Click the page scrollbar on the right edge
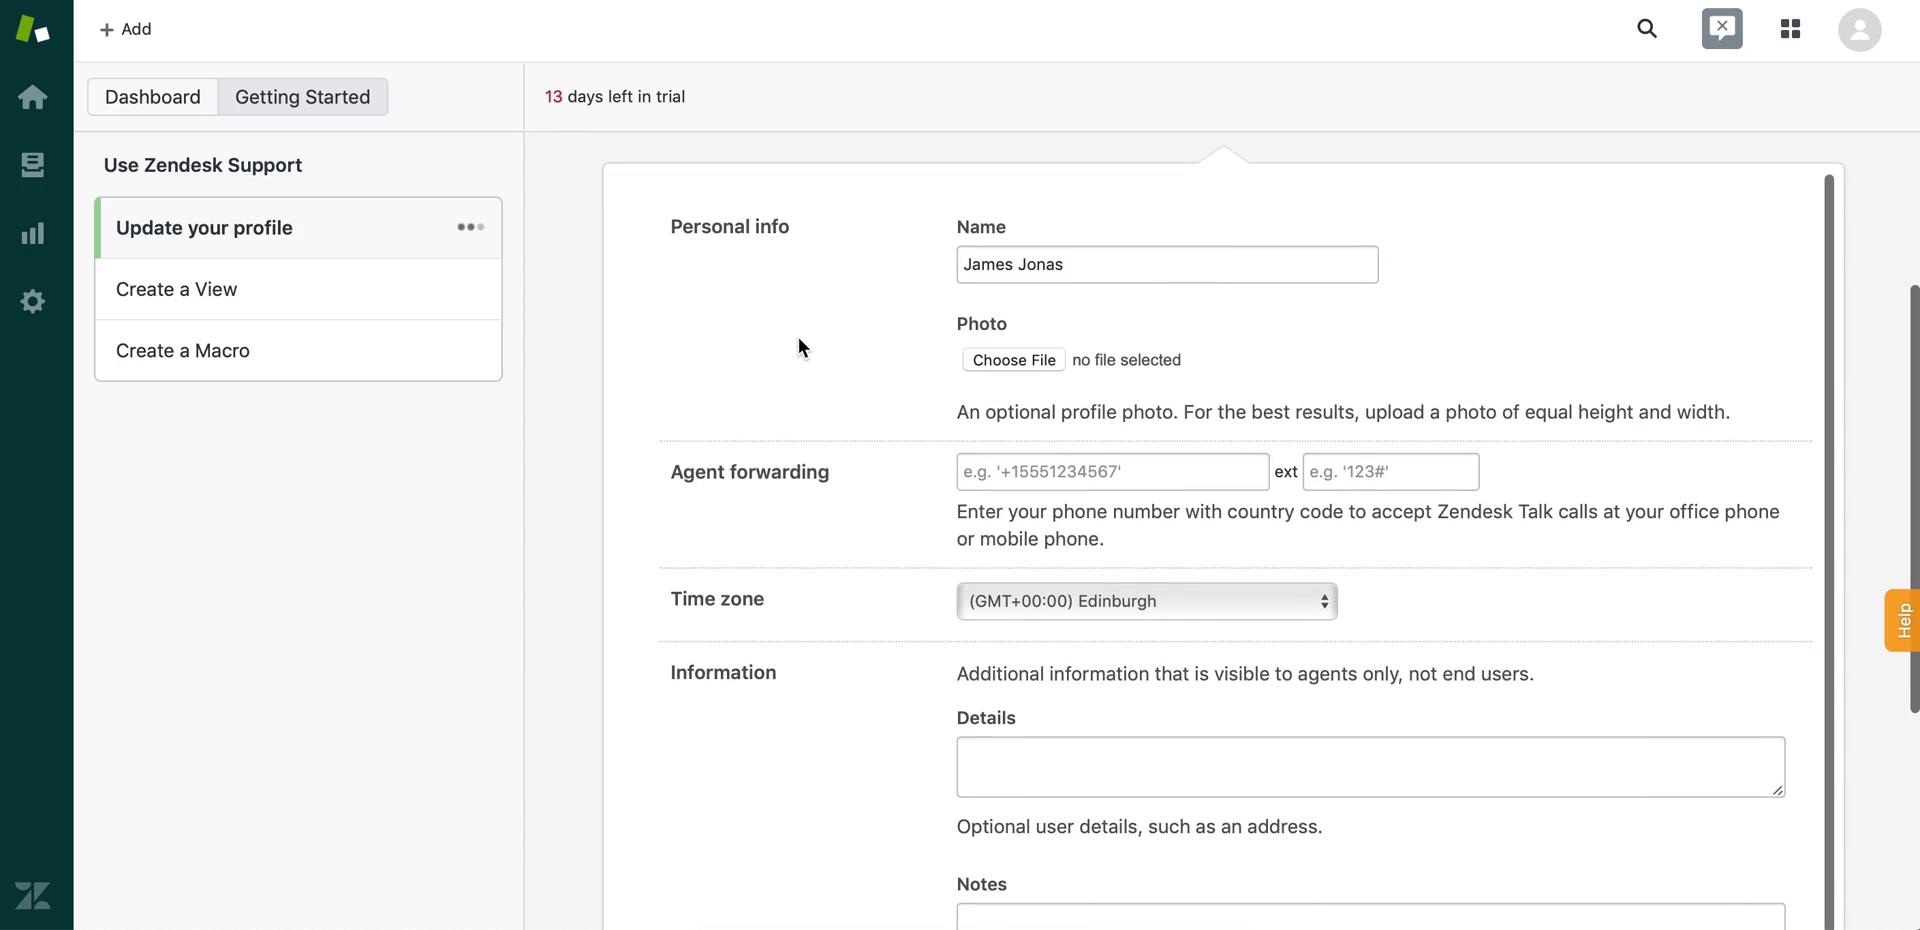The width and height of the screenshot is (1920, 930). click(x=1914, y=498)
